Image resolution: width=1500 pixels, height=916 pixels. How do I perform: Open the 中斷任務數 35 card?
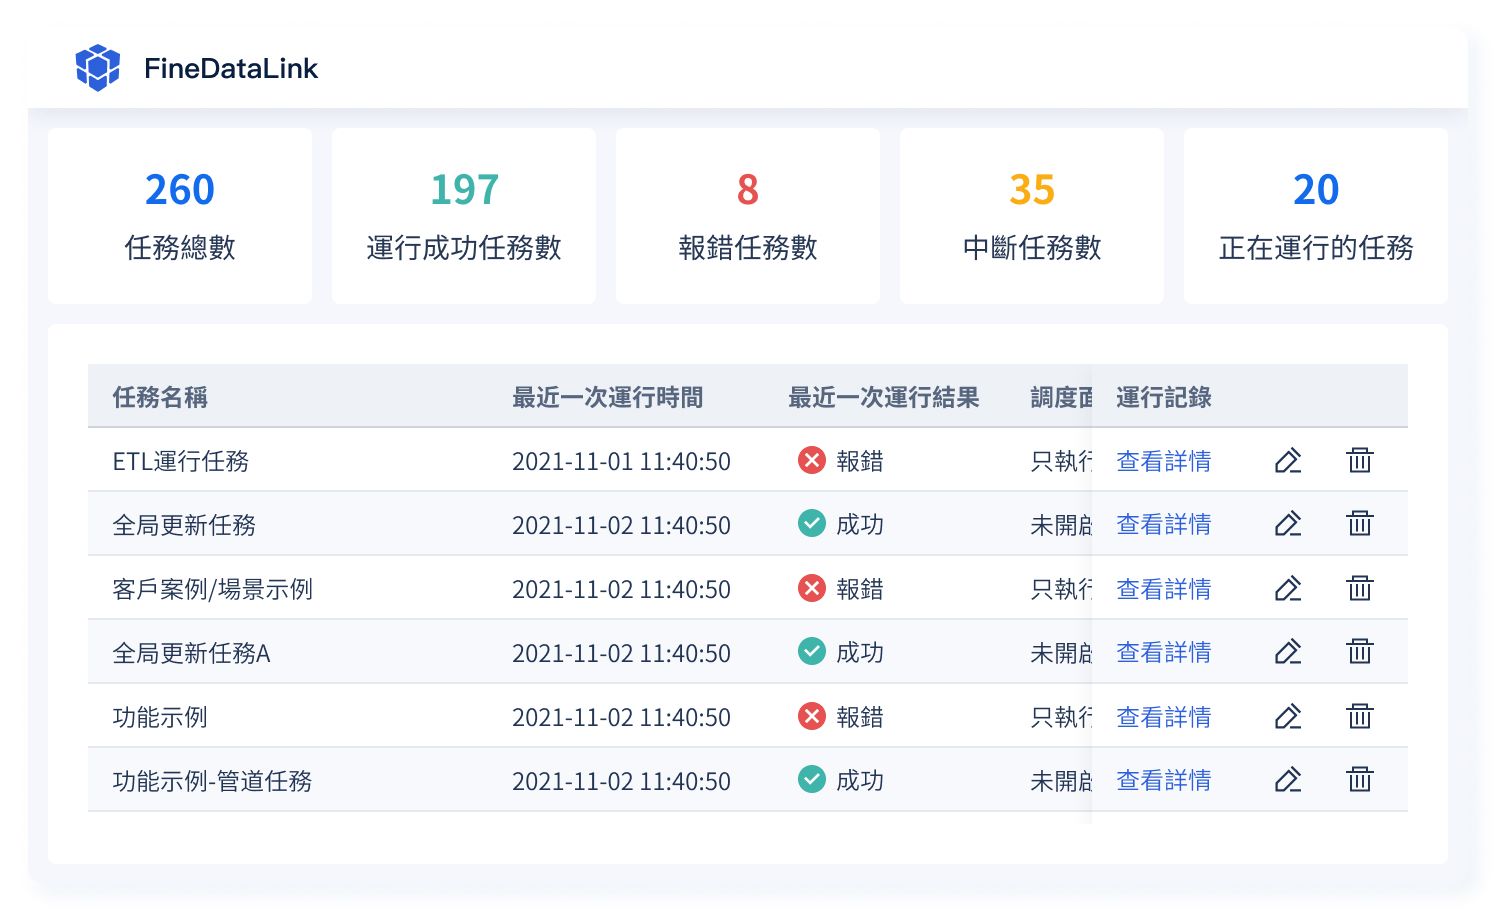1032,216
